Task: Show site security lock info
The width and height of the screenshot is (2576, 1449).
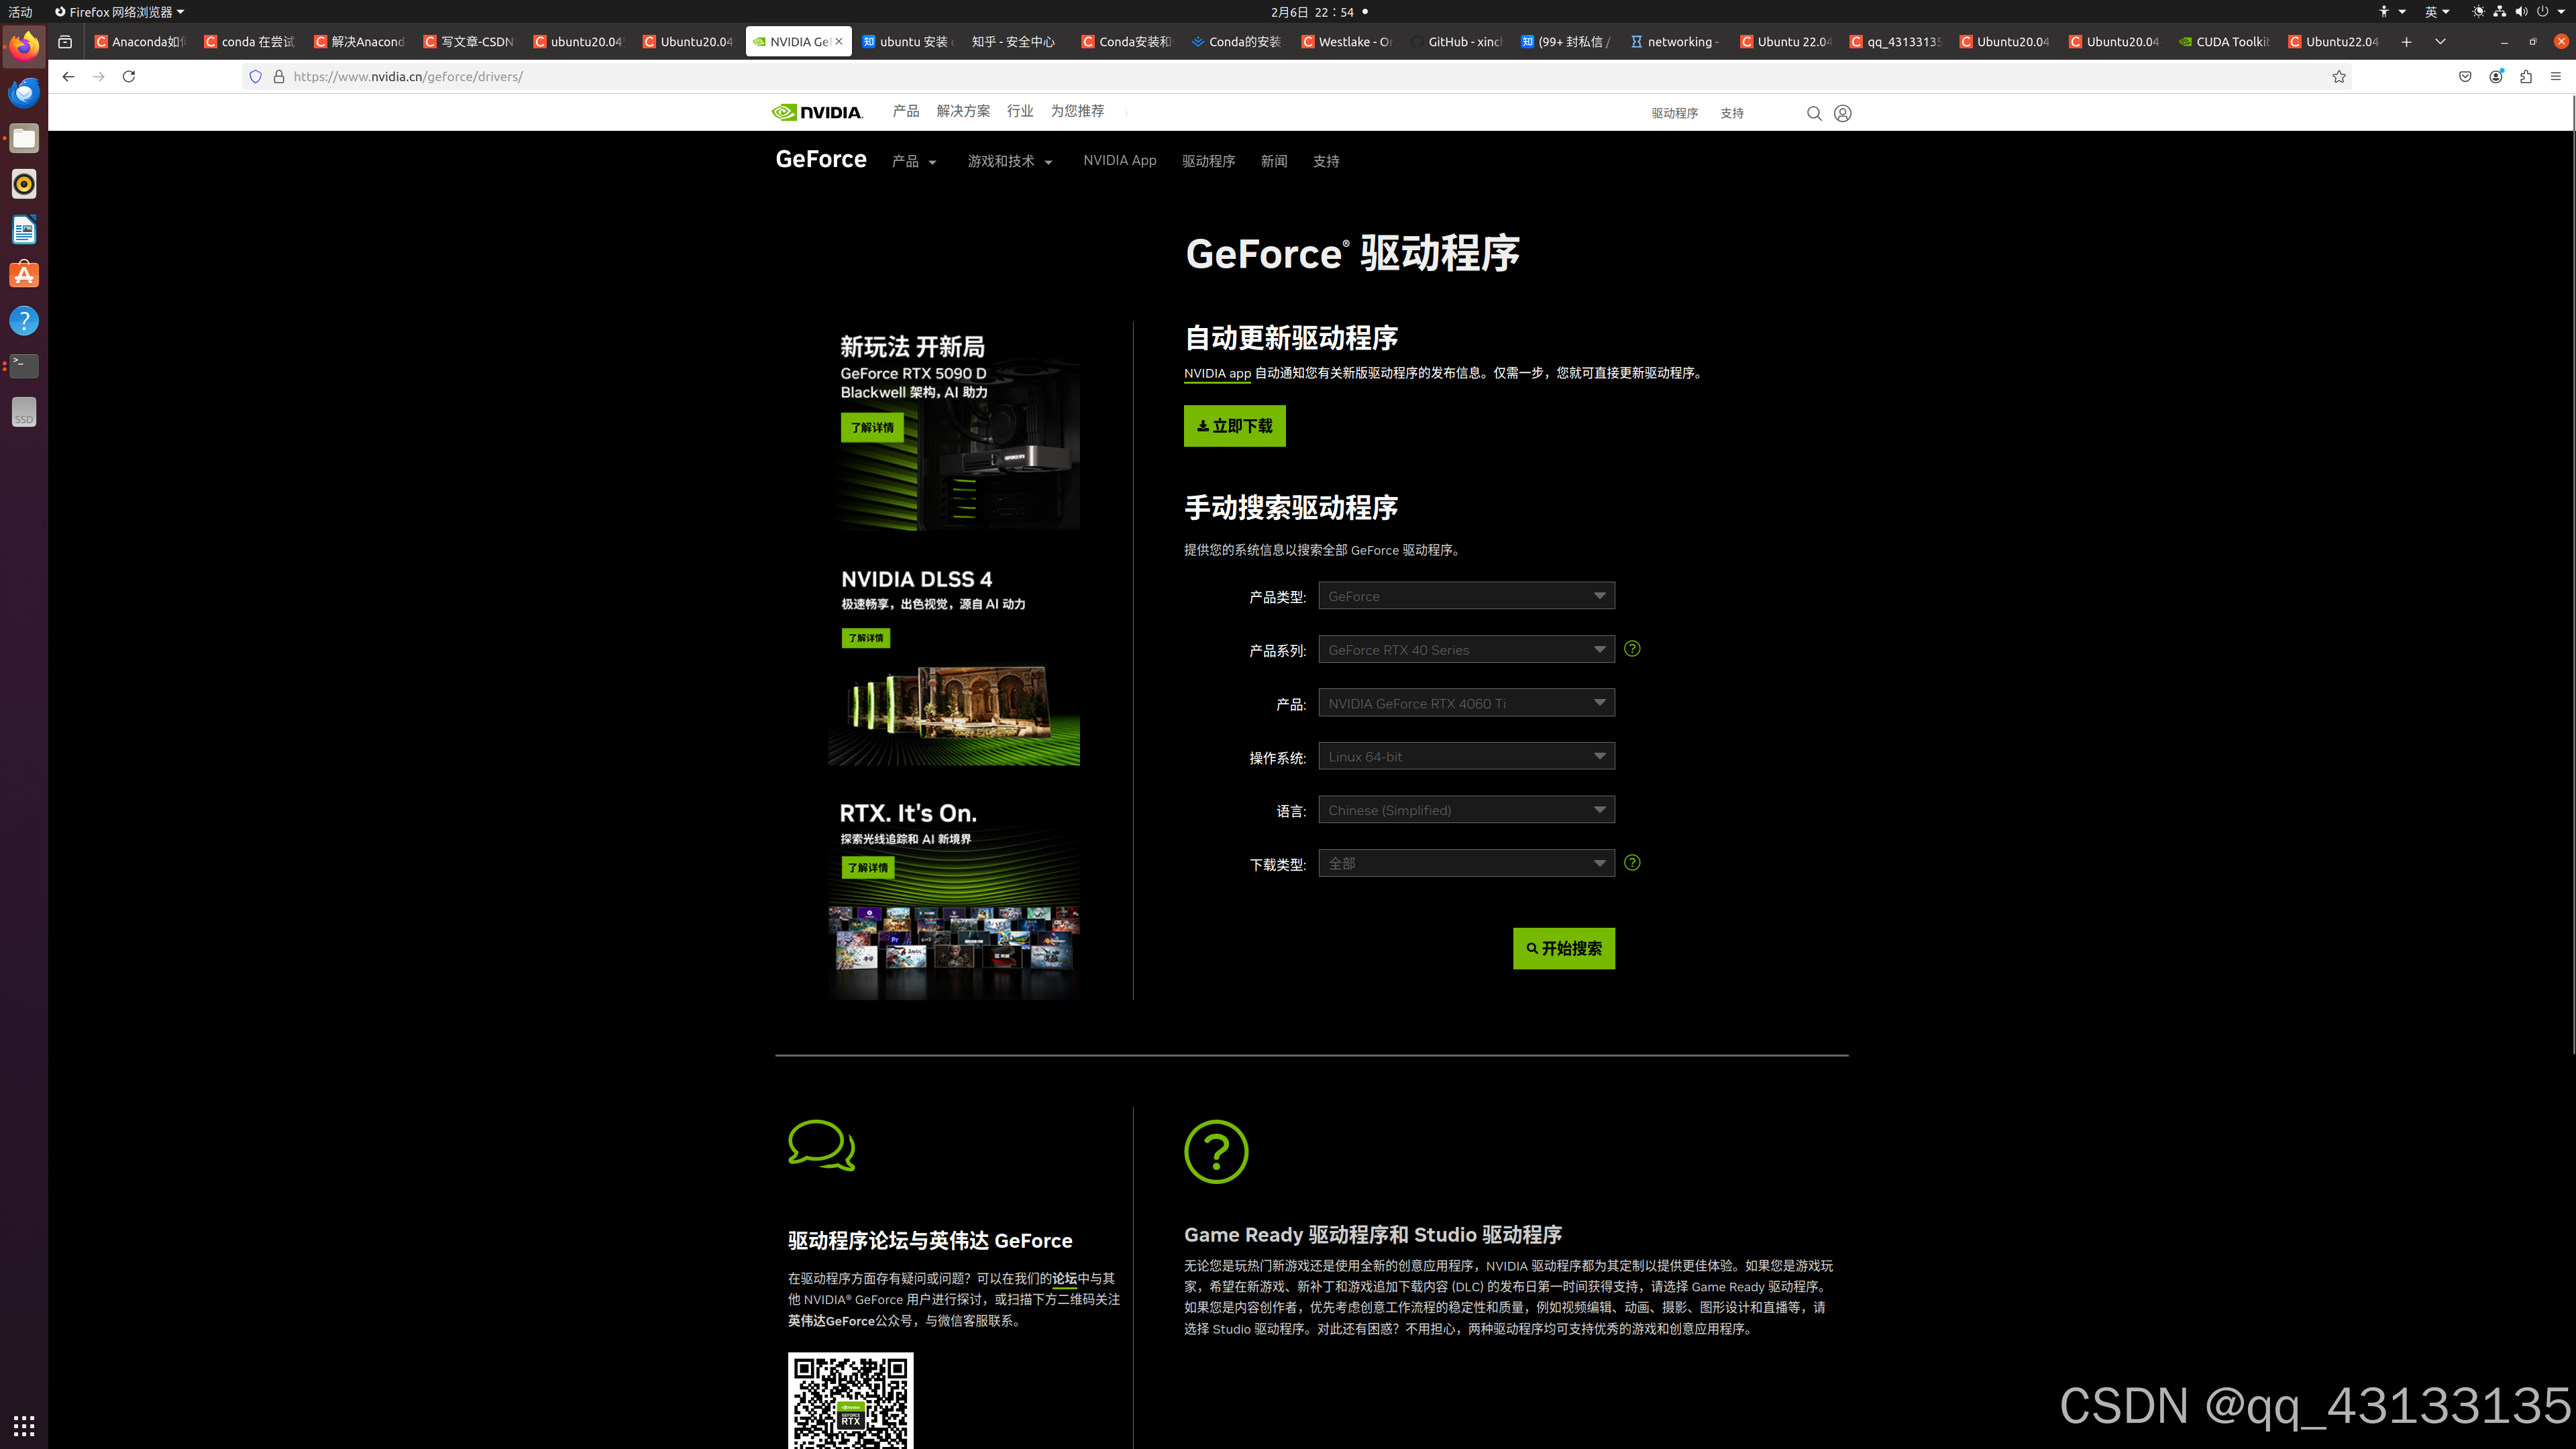Action: [x=279, y=76]
